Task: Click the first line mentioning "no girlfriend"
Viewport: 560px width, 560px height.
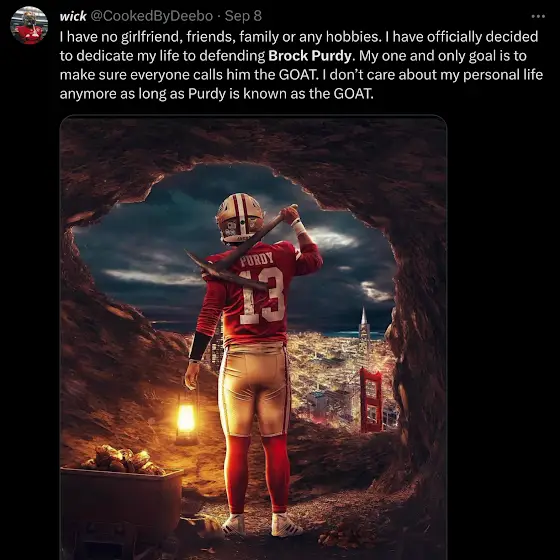Action: click(x=299, y=37)
